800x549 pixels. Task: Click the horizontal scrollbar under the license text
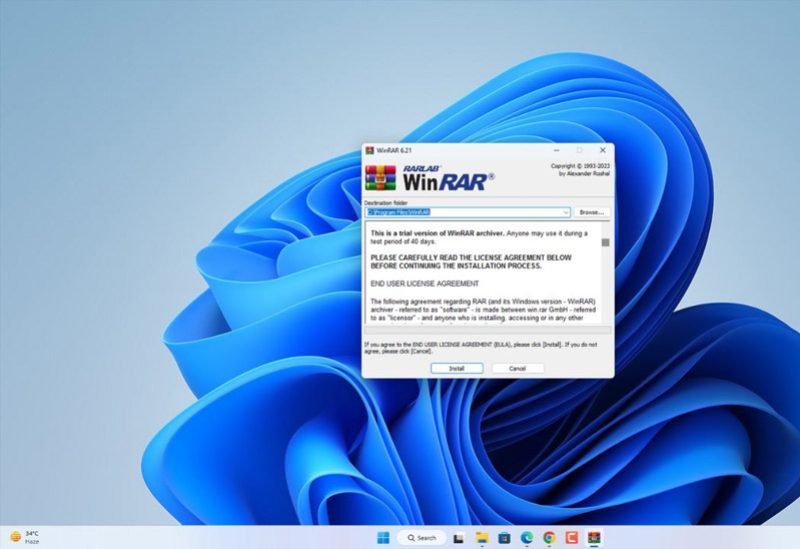point(487,330)
